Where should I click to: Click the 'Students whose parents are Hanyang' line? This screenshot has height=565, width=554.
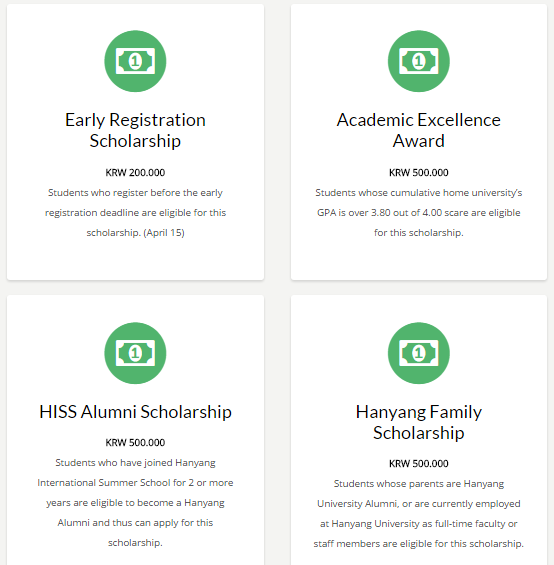click(x=418, y=484)
